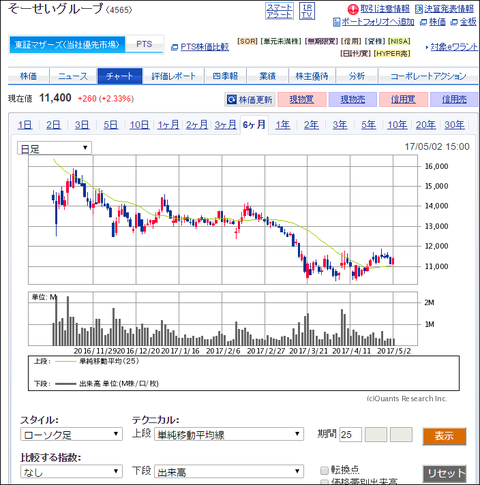
Task: Select the 1ヶ月 chart period
Action: pyautogui.click(x=168, y=125)
